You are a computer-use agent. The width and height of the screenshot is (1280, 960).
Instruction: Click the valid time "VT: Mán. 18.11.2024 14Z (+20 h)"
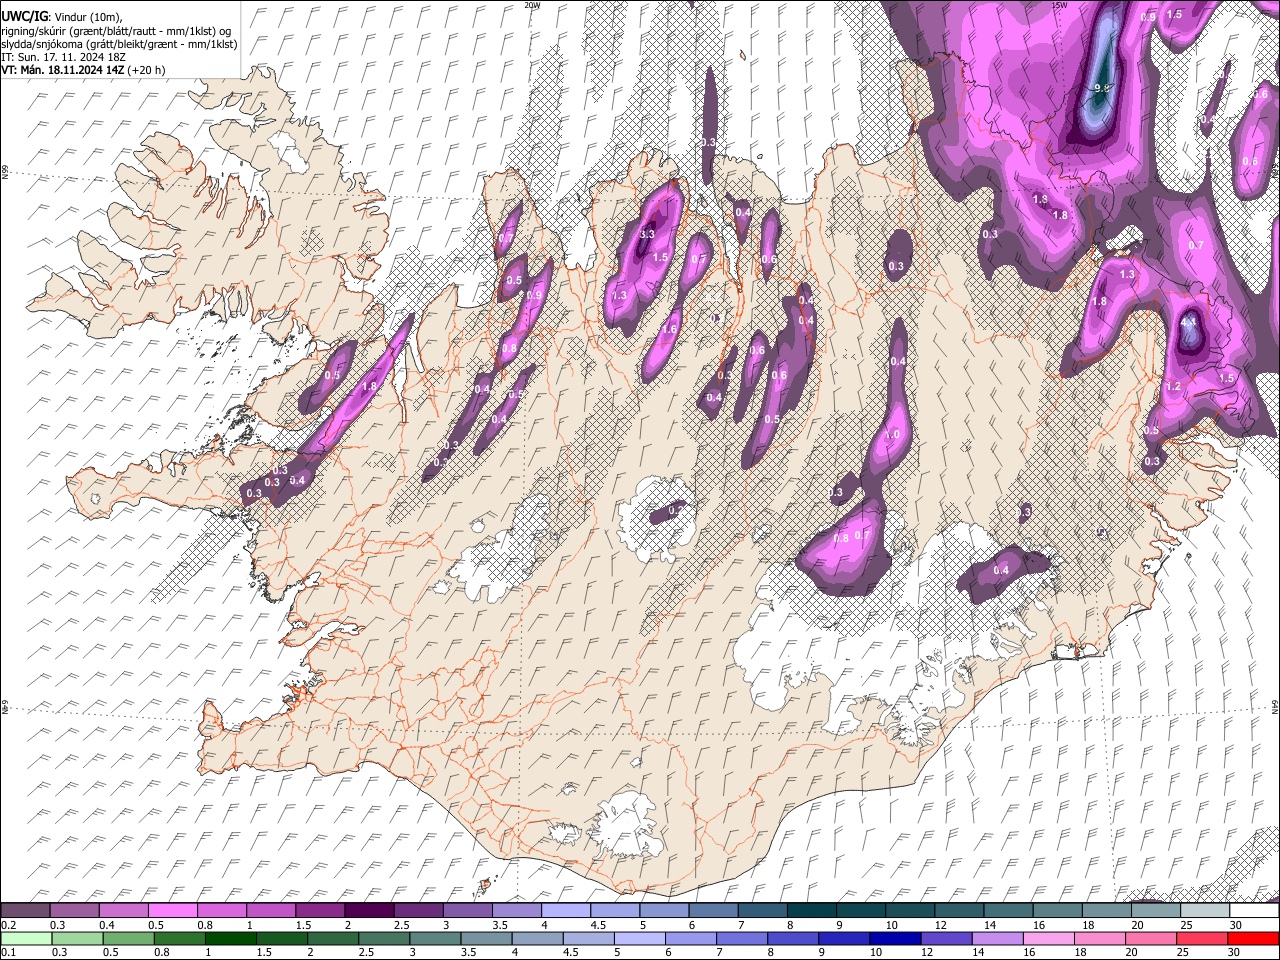point(84,70)
